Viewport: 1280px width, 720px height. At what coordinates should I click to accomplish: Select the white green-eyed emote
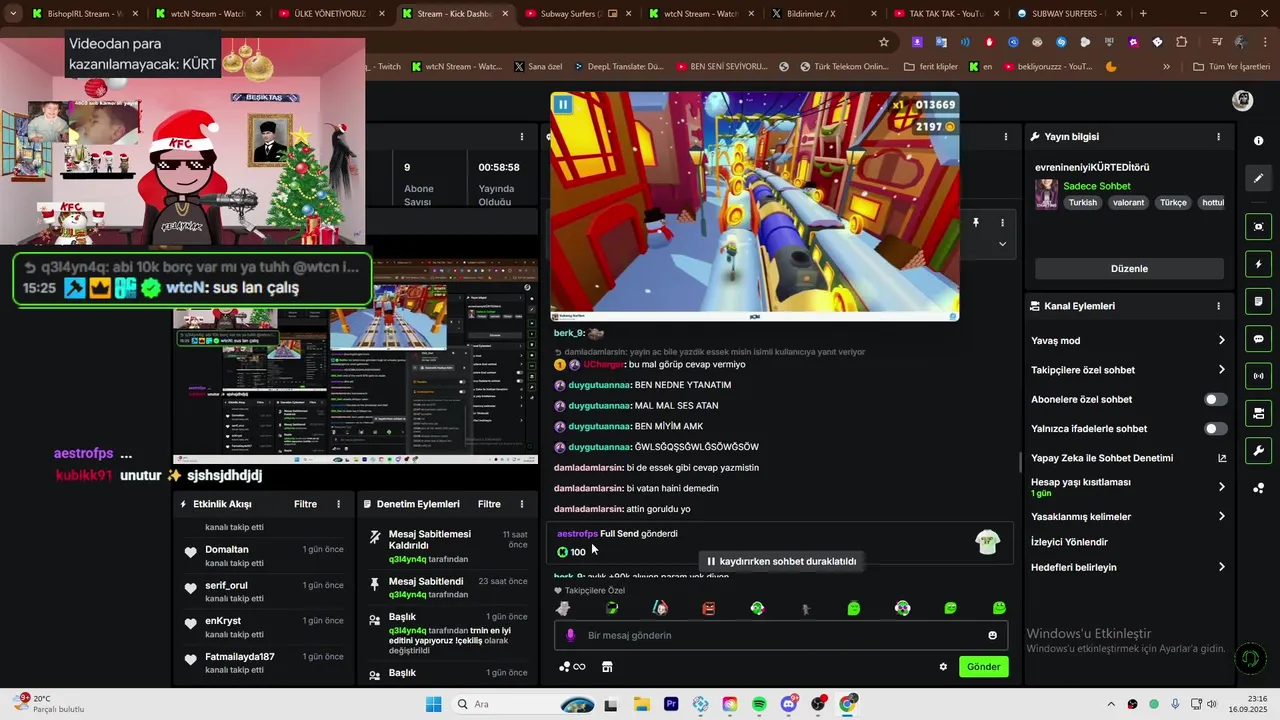[x=758, y=608]
